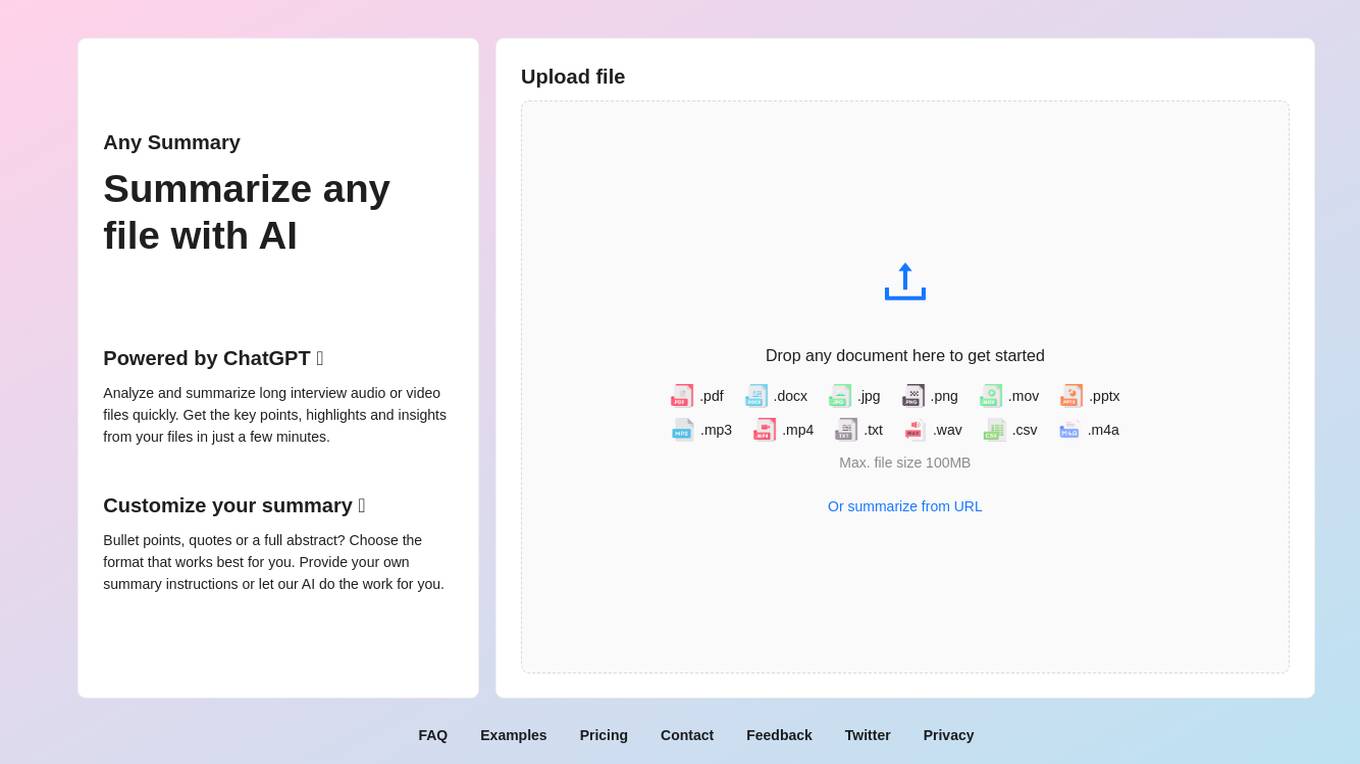Click the PNG file type icon
The width and height of the screenshot is (1360, 764).
click(x=913, y=396)
